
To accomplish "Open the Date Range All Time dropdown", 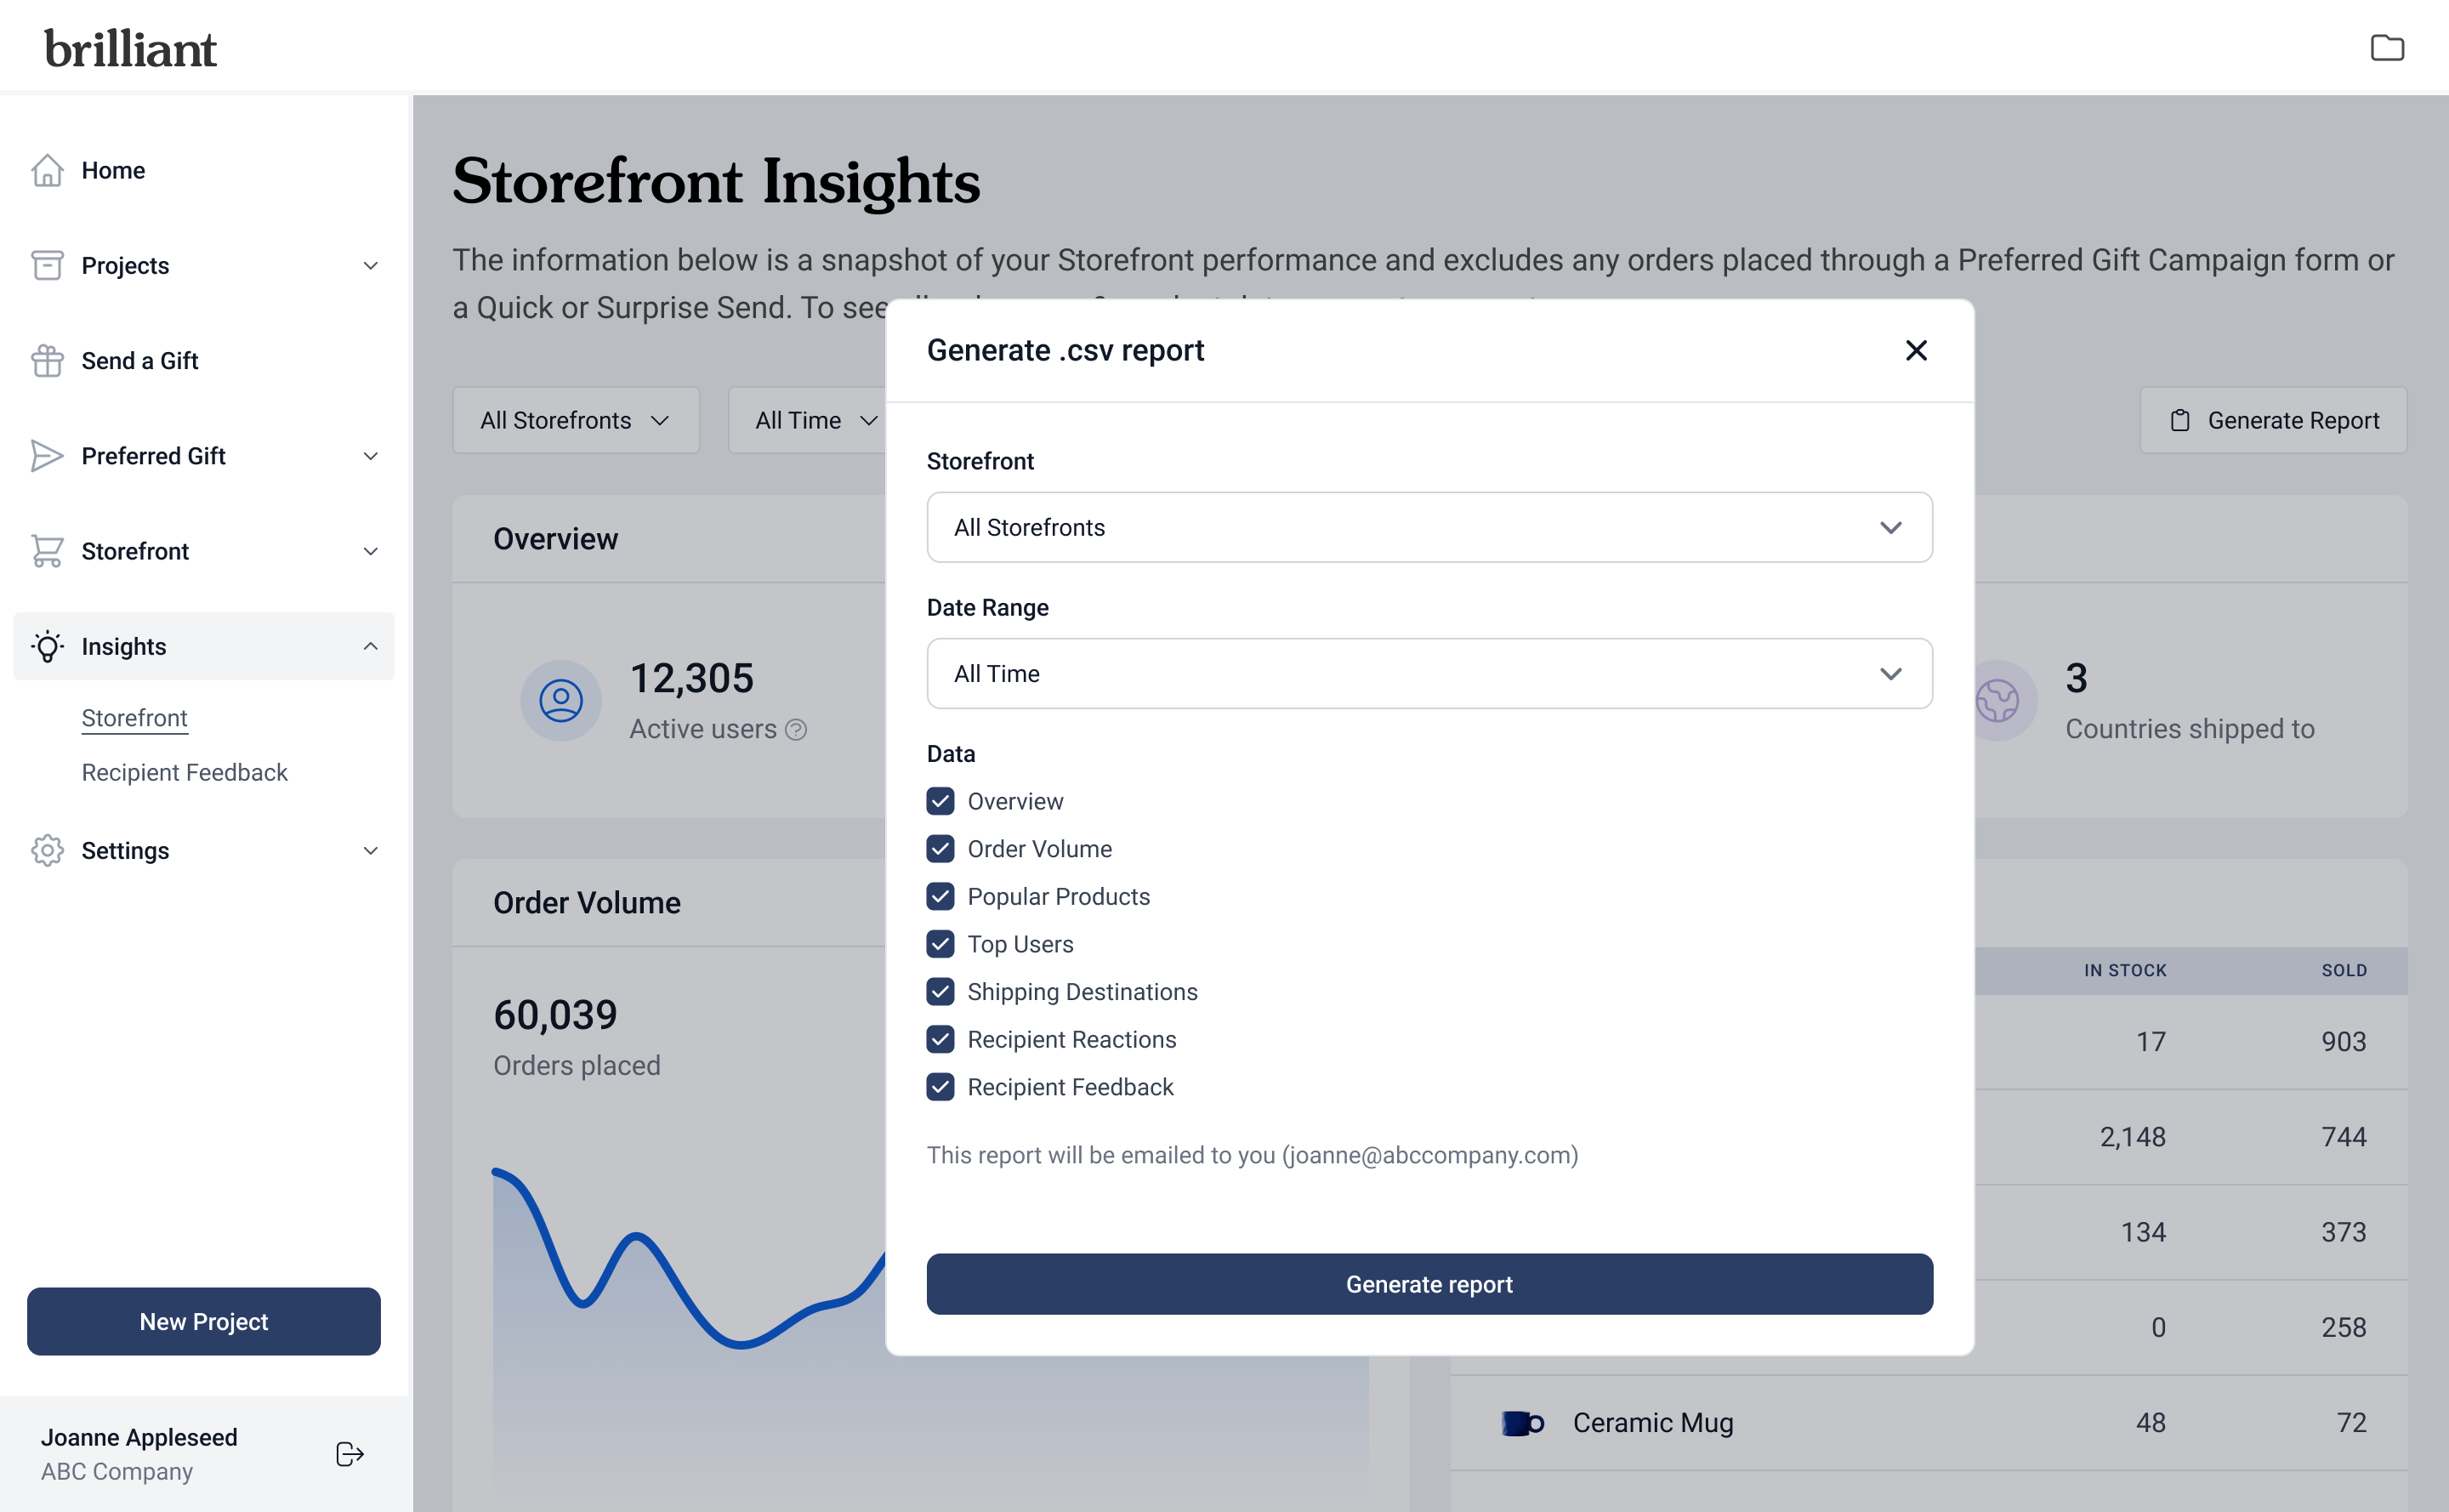I will (1428, 674).
